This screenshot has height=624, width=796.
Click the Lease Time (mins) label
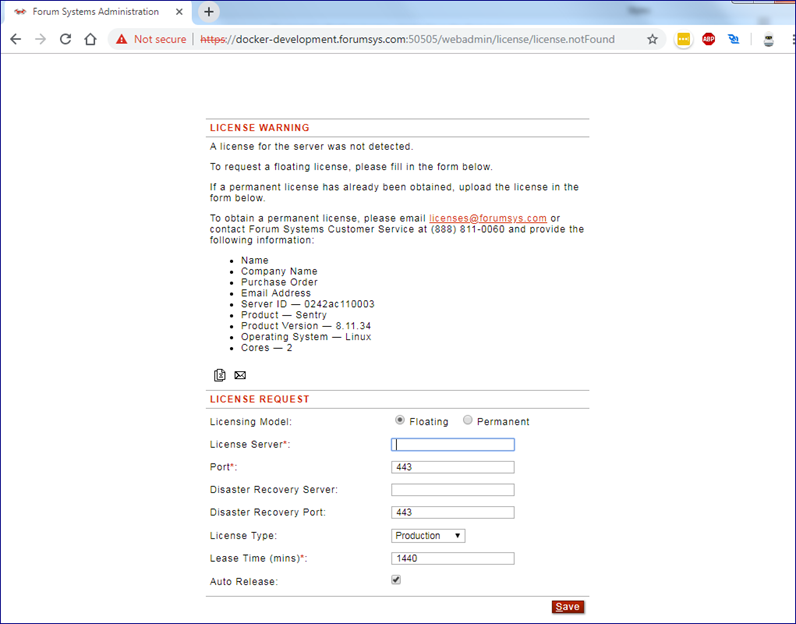pyautogui.click(x=258, y=559)
